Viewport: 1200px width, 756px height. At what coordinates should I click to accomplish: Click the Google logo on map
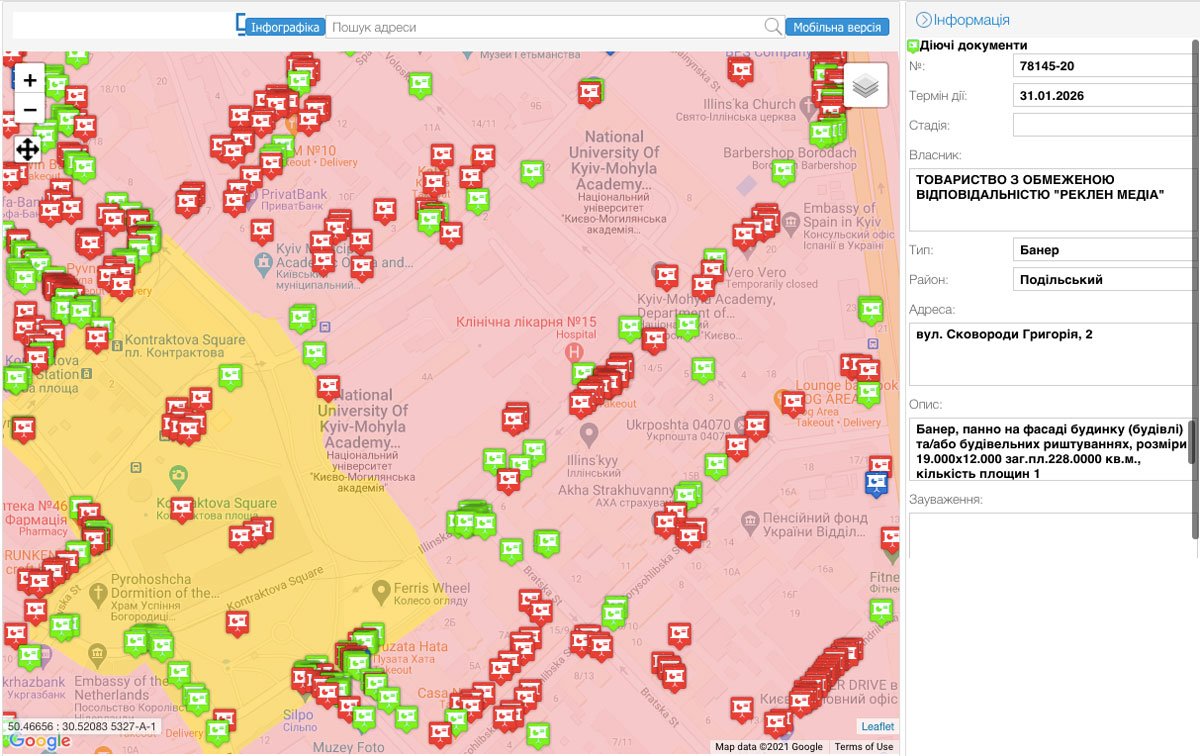38,741
